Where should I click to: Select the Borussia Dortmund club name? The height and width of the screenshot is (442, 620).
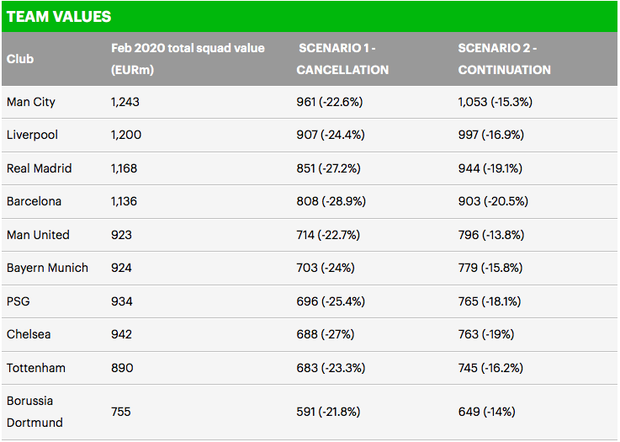click(x=34, y=412)
